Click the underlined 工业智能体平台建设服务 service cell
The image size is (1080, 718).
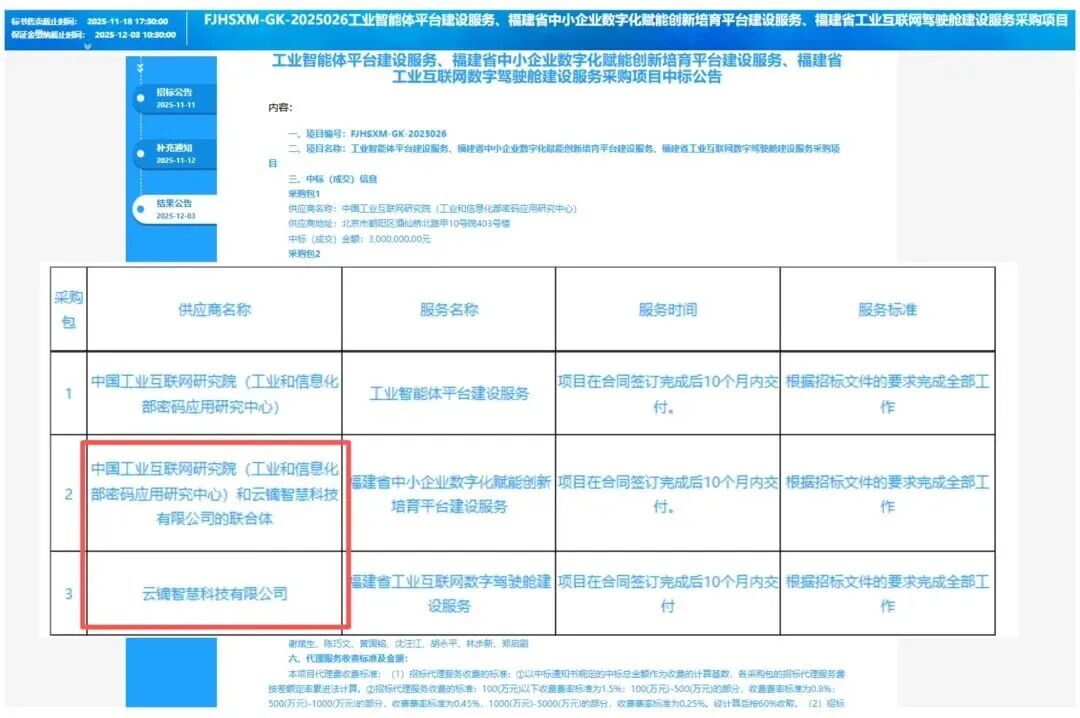(x=449, y=393)
